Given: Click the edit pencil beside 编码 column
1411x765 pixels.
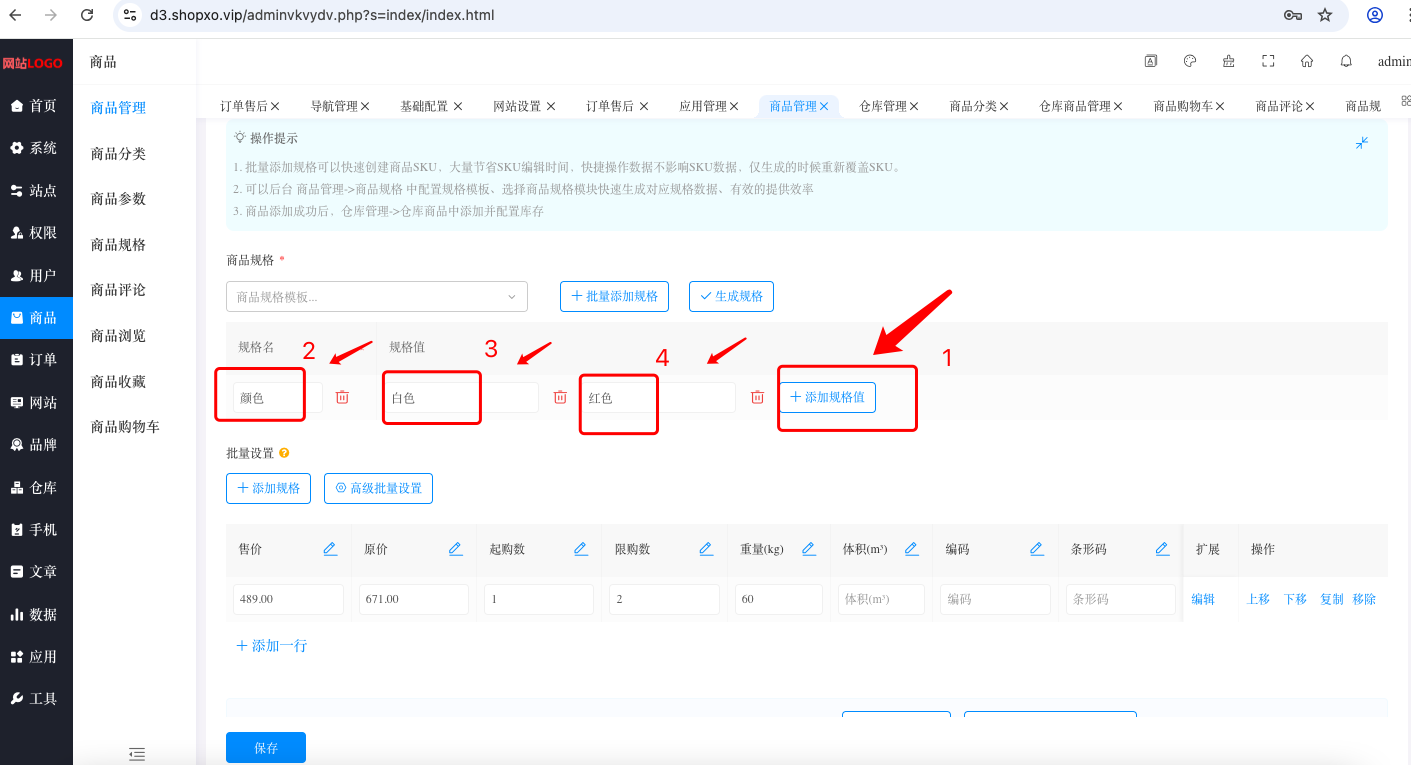Looking at the screenshot, I should point(1037,549).
